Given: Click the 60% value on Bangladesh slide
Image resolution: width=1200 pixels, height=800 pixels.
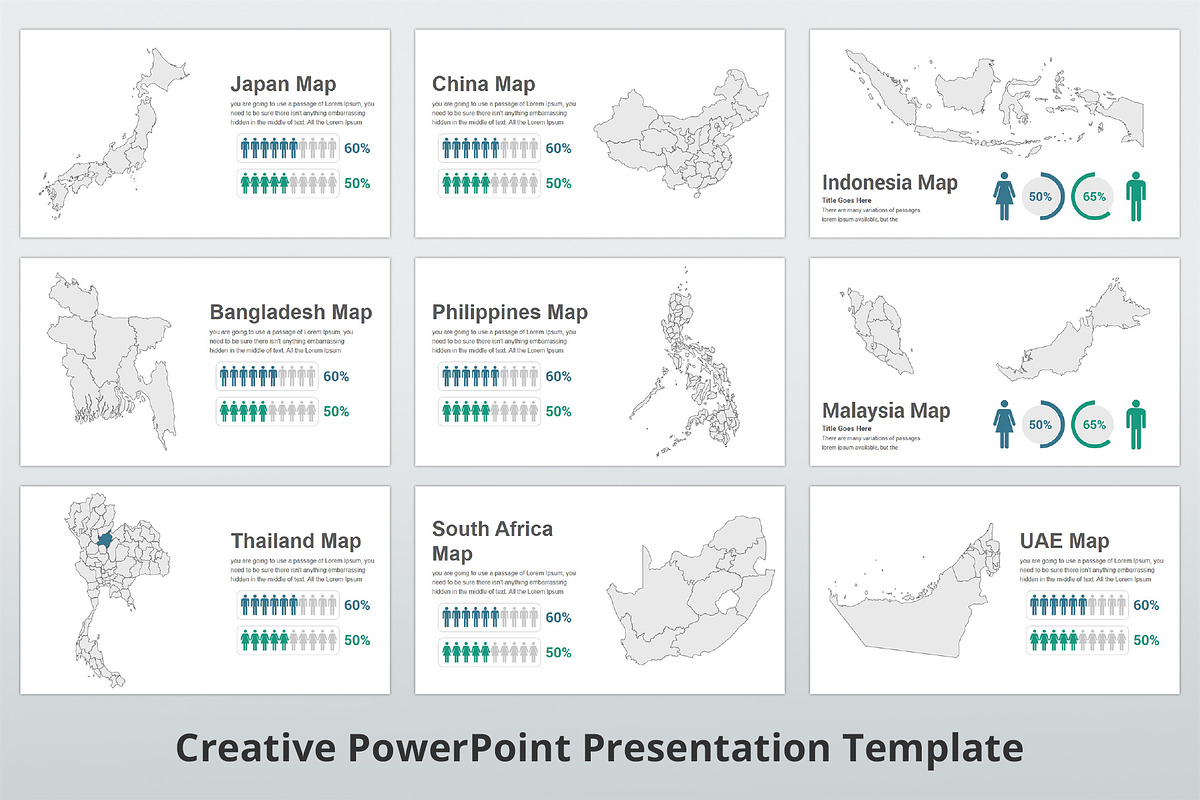Looking at the screenshot, I should tap(336, 377).
